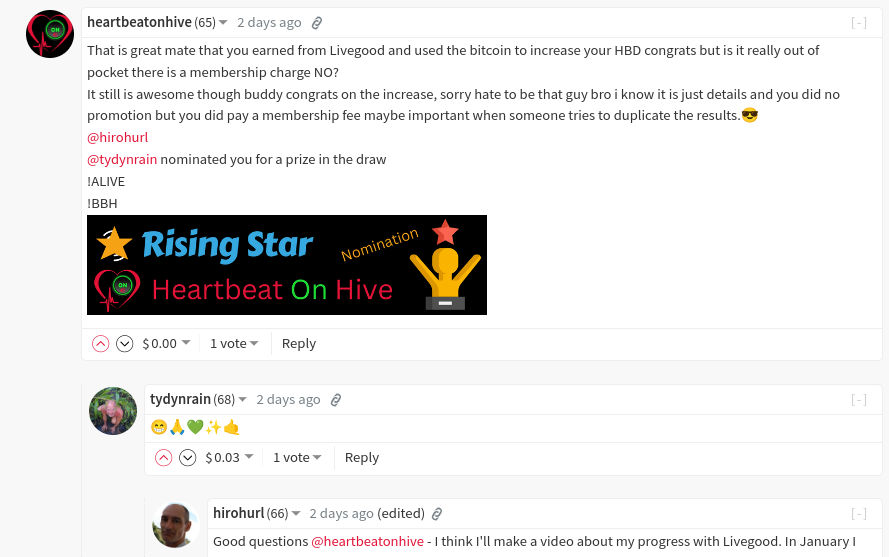Open the @hirohurl mention link
Viewport: 889px width, 557px height.
(x=117, y=138)
